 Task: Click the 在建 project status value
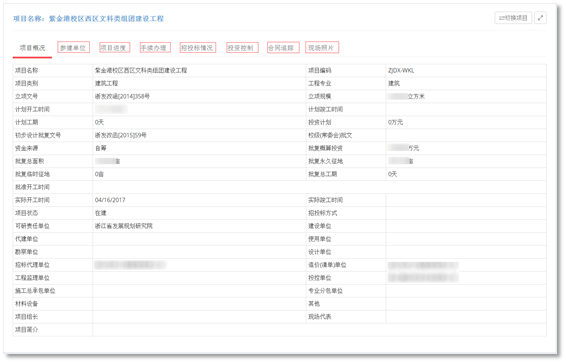[101, 213]
